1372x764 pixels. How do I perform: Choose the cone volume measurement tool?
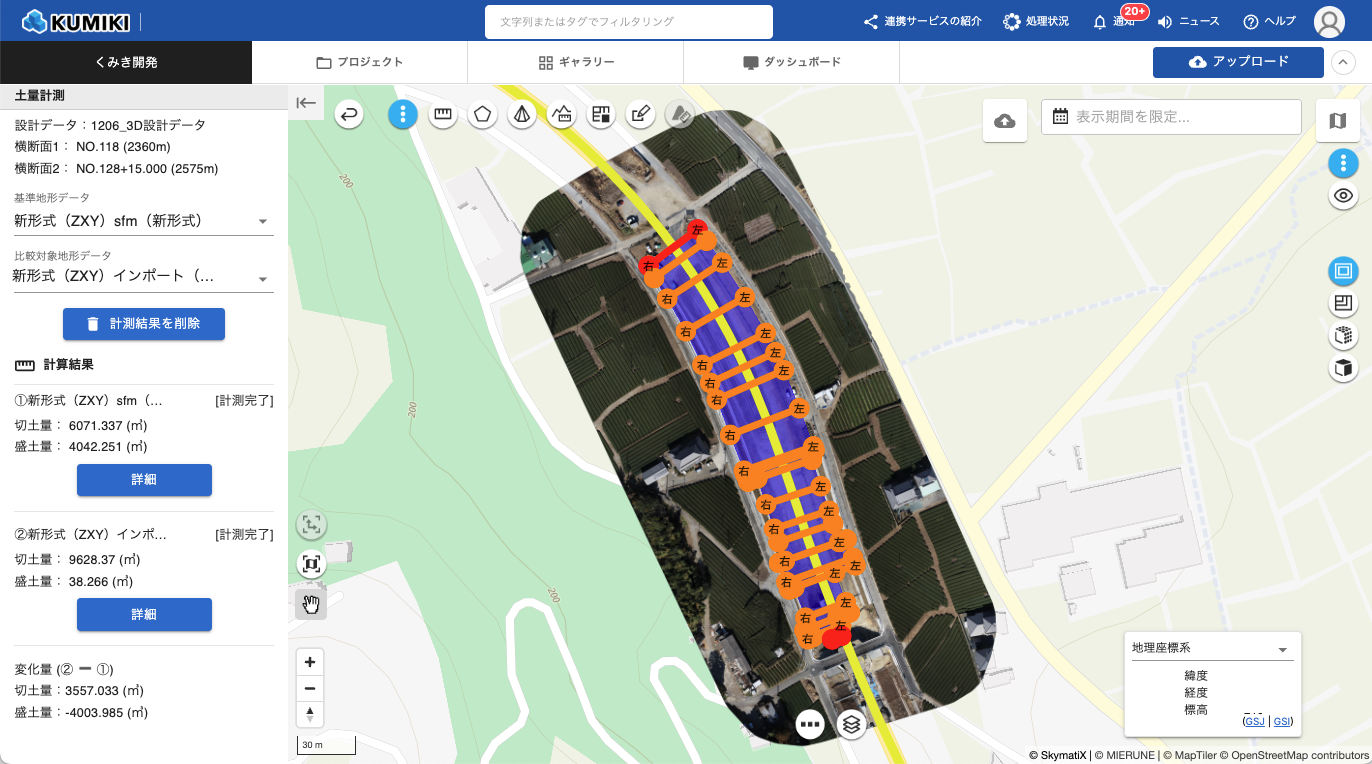[x=521, y=114]
